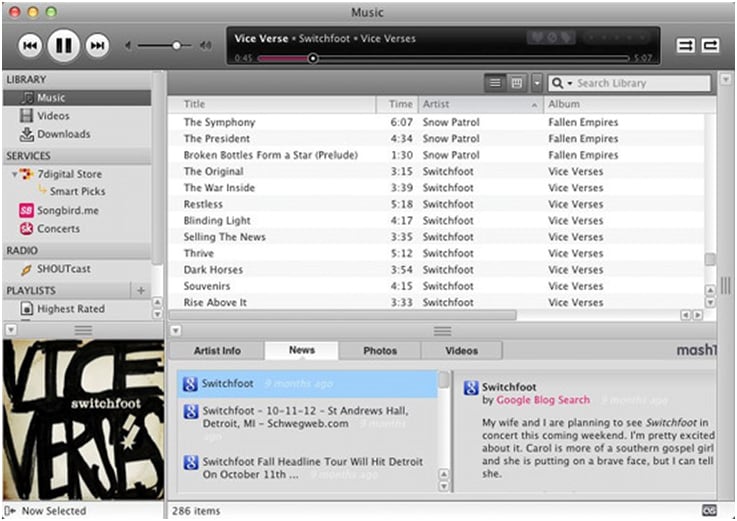The width and height of the screenshot is (737, 521).
Task: Select the track 'Dark Horses'
Action: pyautogui.click(x=436, y=270)
